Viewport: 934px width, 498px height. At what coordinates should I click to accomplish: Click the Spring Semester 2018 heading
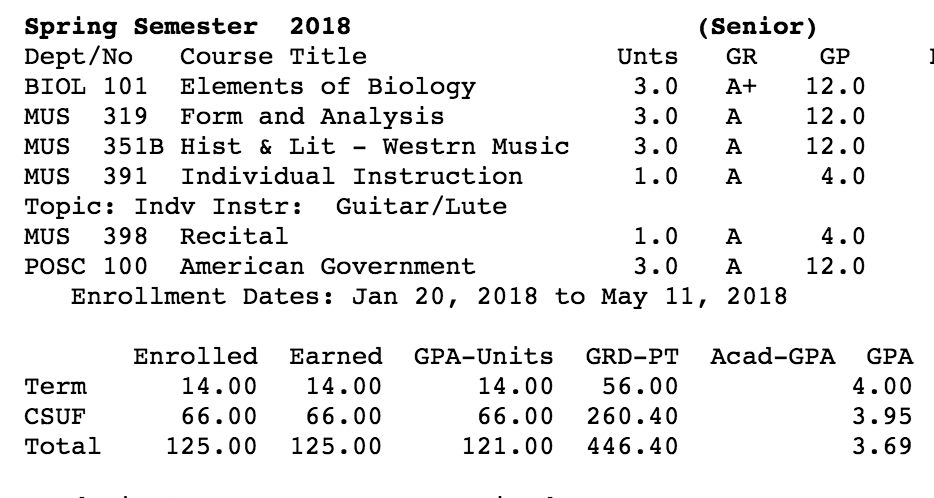(x=188, y=27)
